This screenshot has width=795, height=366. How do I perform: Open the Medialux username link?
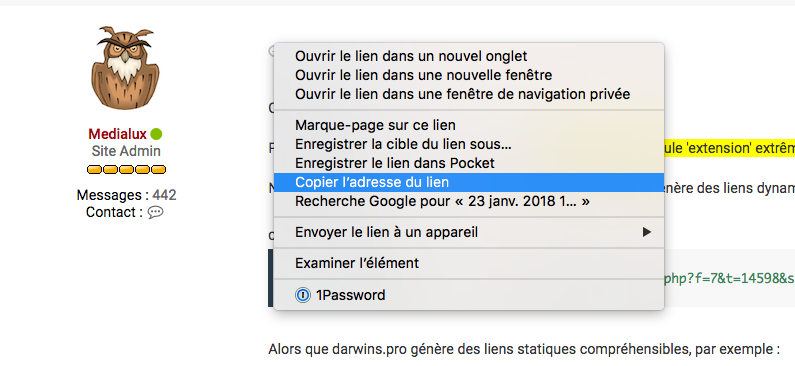coord(117,134)
